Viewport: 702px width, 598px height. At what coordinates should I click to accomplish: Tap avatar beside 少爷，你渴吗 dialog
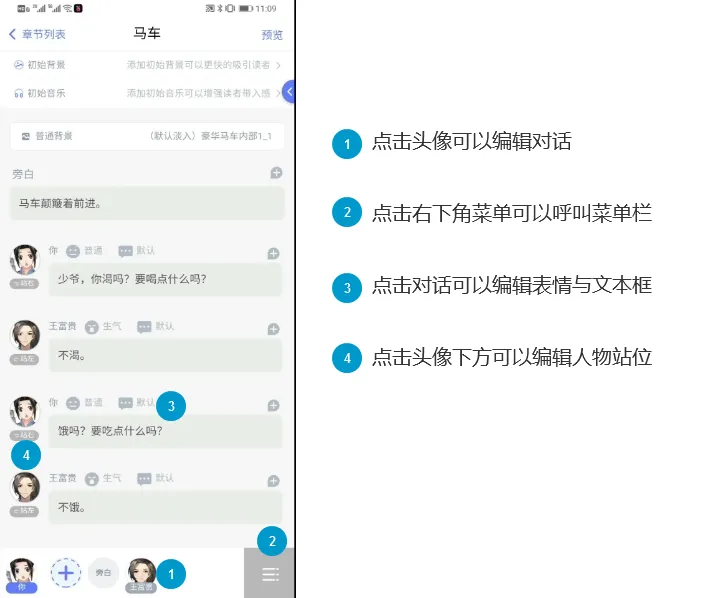pyautogui.click(x=25, y=260)
